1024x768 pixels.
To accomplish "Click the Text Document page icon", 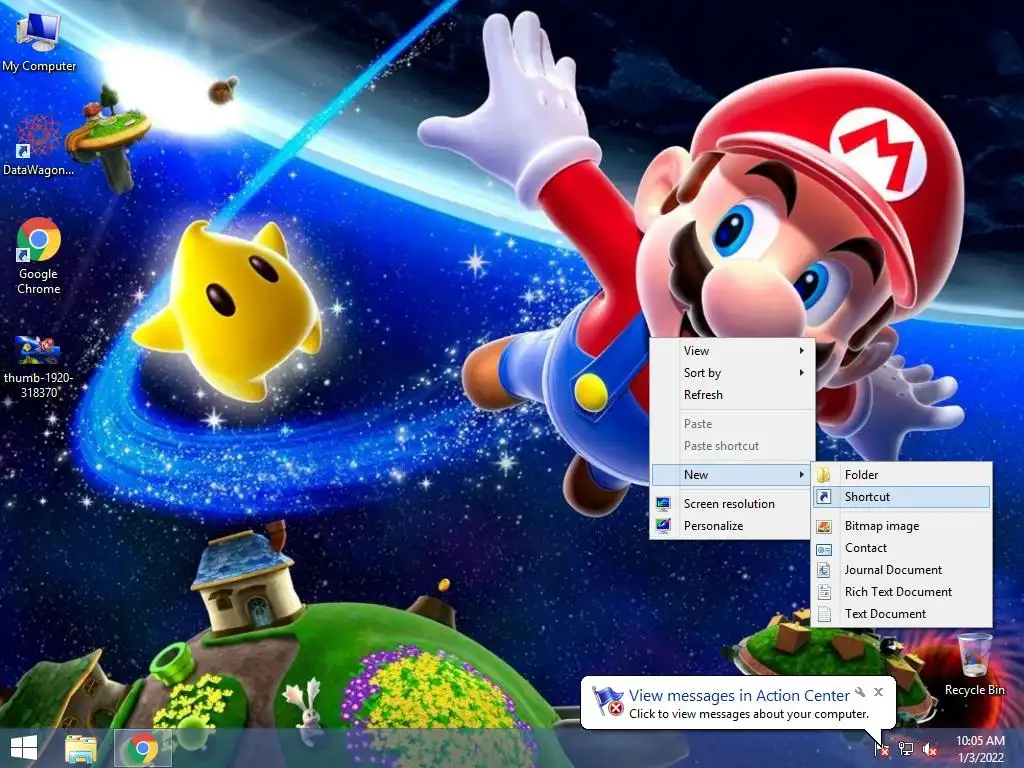I will [x=824, y=615].
